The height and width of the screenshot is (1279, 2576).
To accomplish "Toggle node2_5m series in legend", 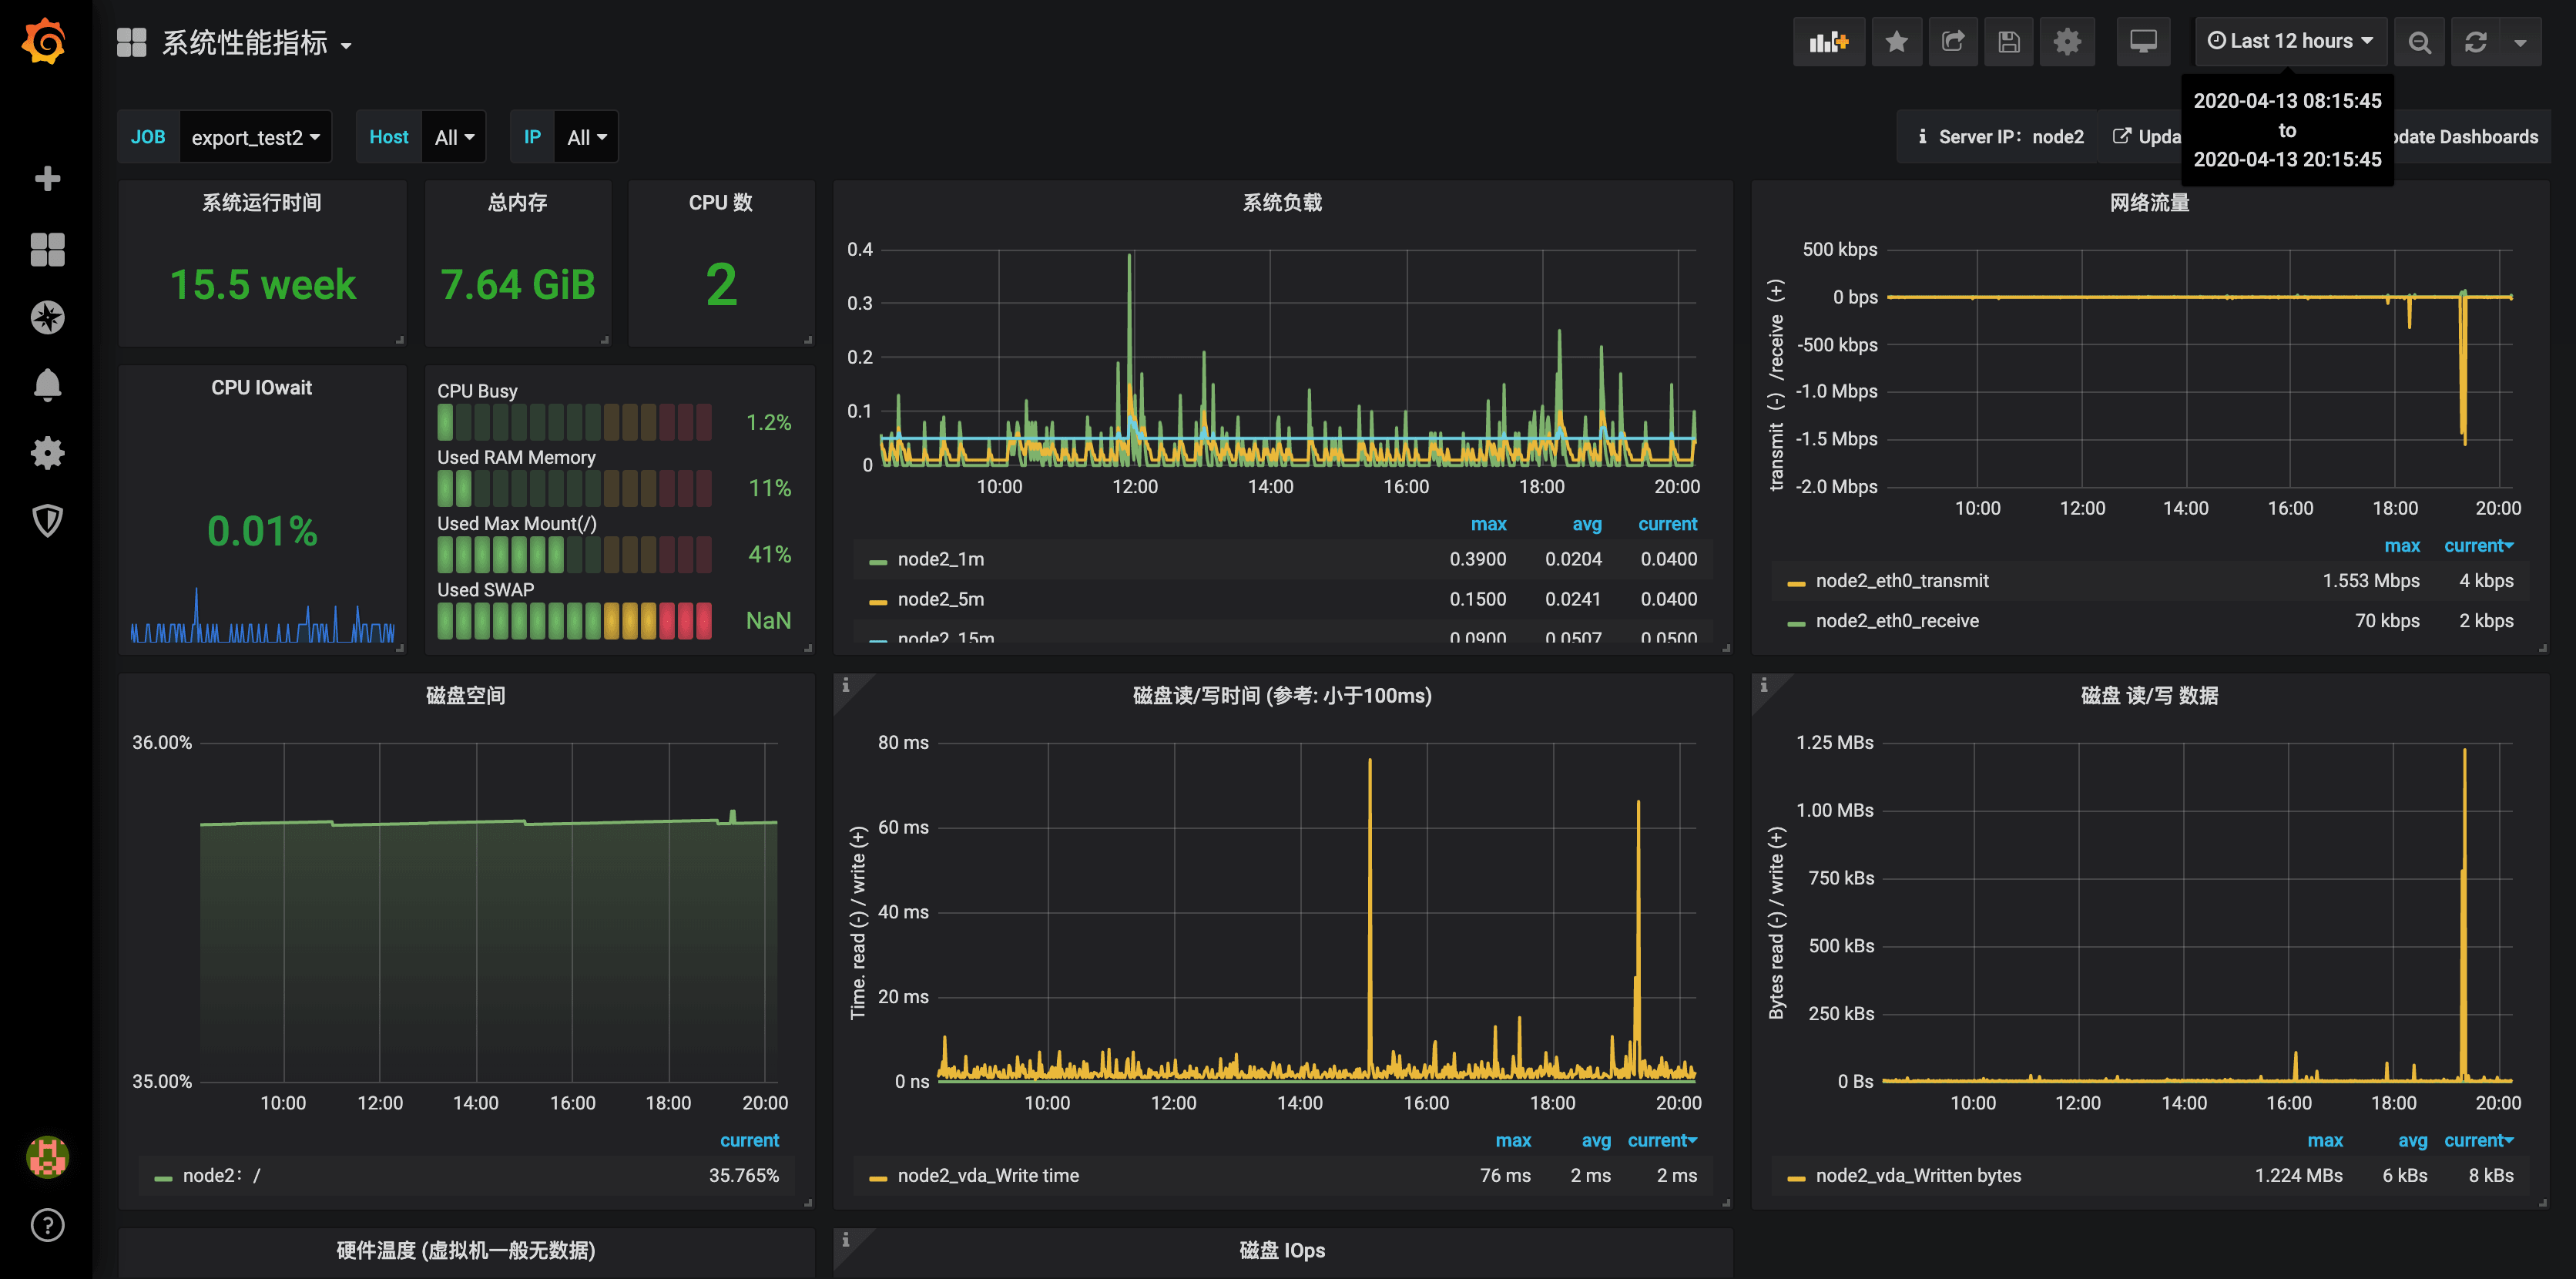I will tap(940, 599).
